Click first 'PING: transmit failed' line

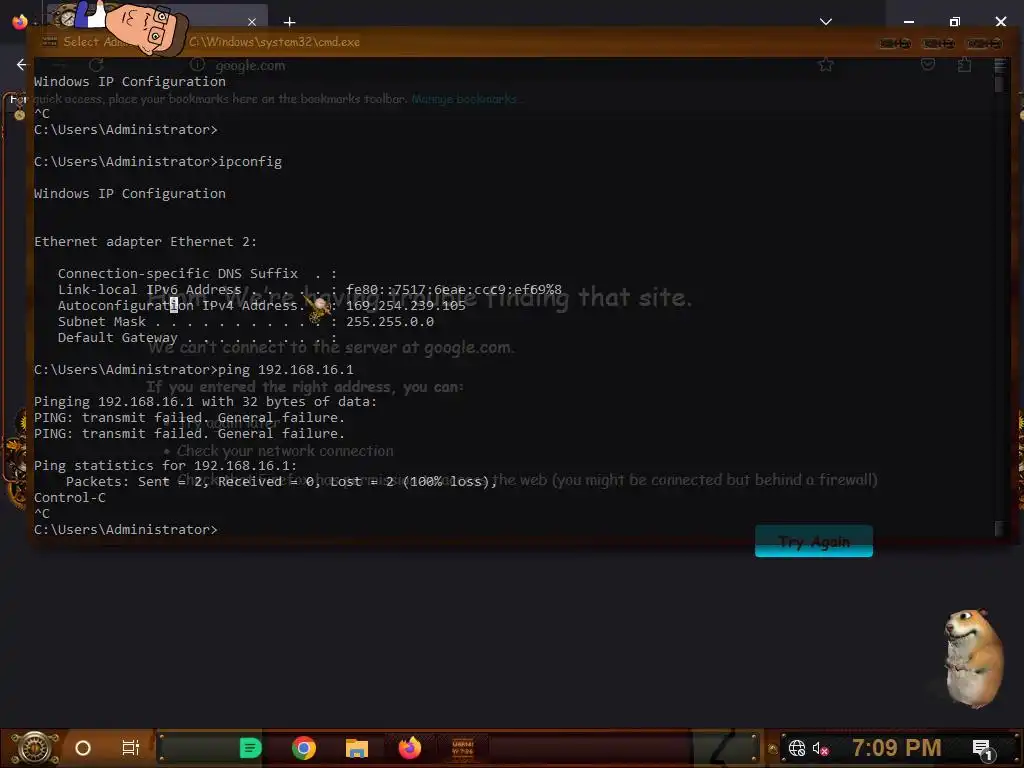(189, 417)
